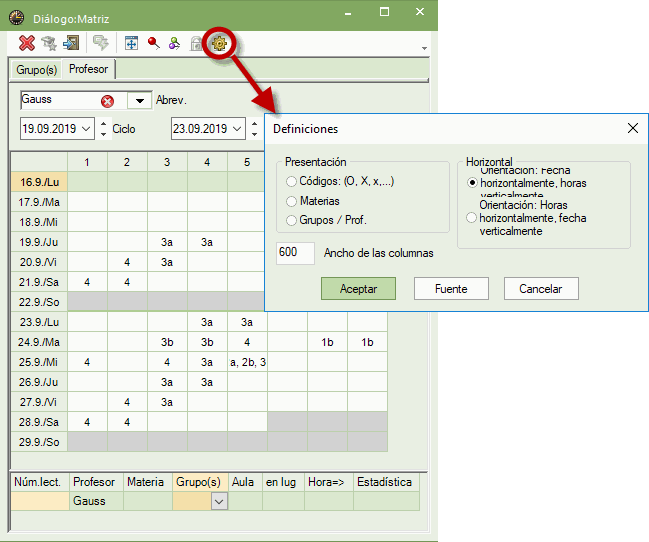Expand the toolbar overflow arrow

(x=424, y=48)
